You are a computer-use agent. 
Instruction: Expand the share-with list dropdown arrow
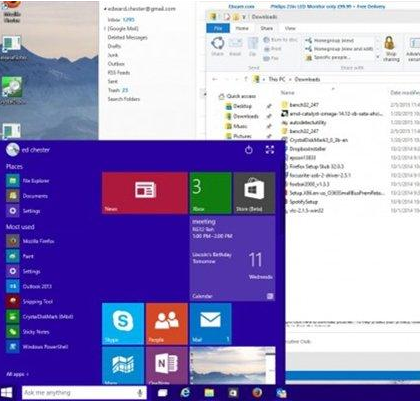pyautogui.click(x=378, y=57)
